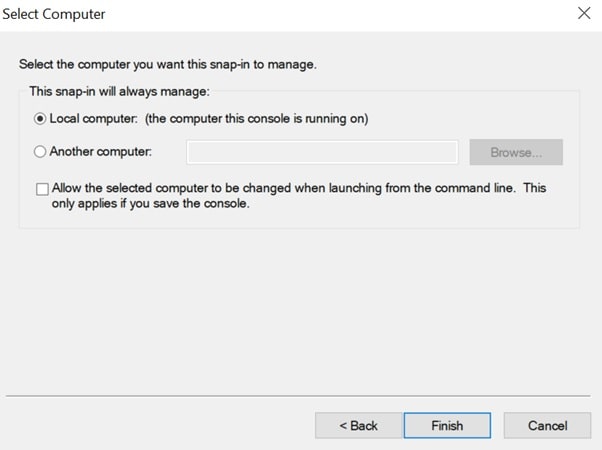Select the Local computer radio button
Image resolution: width=602 pixels, height=450 pixels.
pos(40,119)
